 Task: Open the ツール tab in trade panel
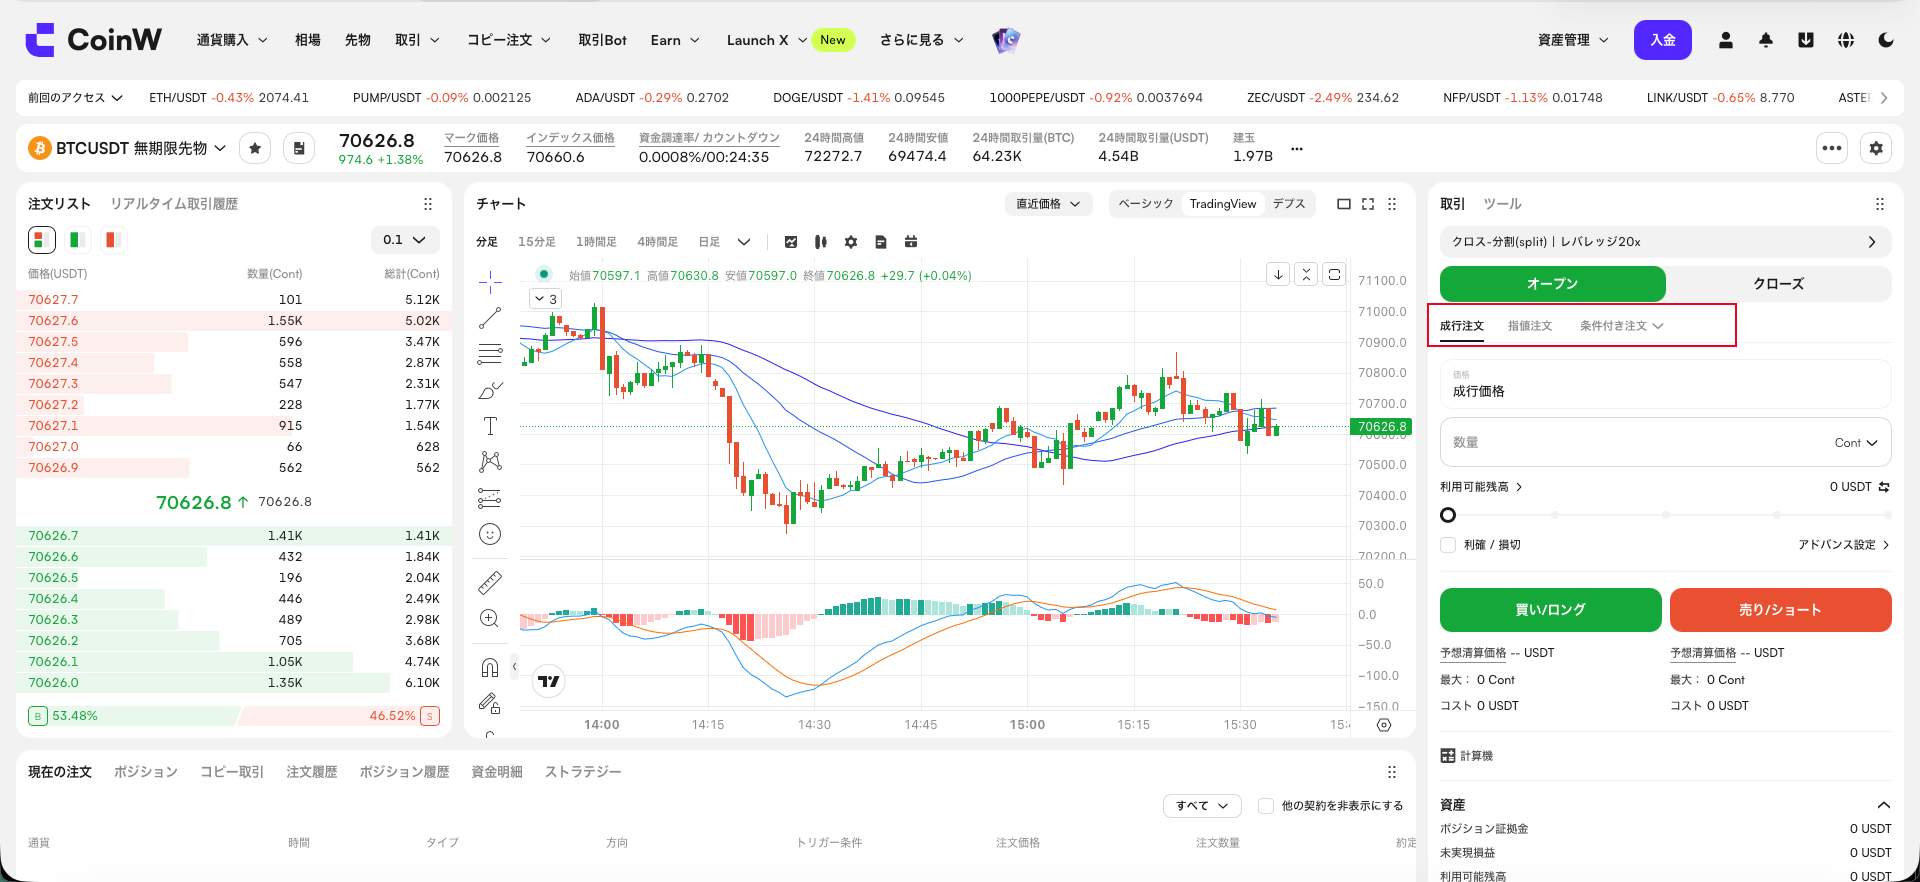click(x=1502, y=204)
